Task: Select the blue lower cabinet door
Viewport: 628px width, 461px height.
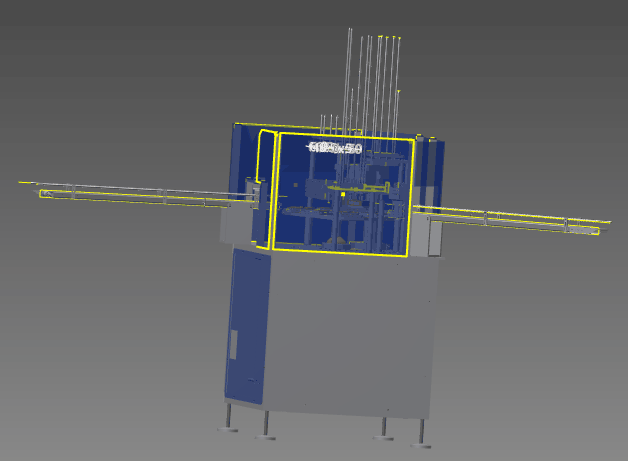Action: [248, 320]
